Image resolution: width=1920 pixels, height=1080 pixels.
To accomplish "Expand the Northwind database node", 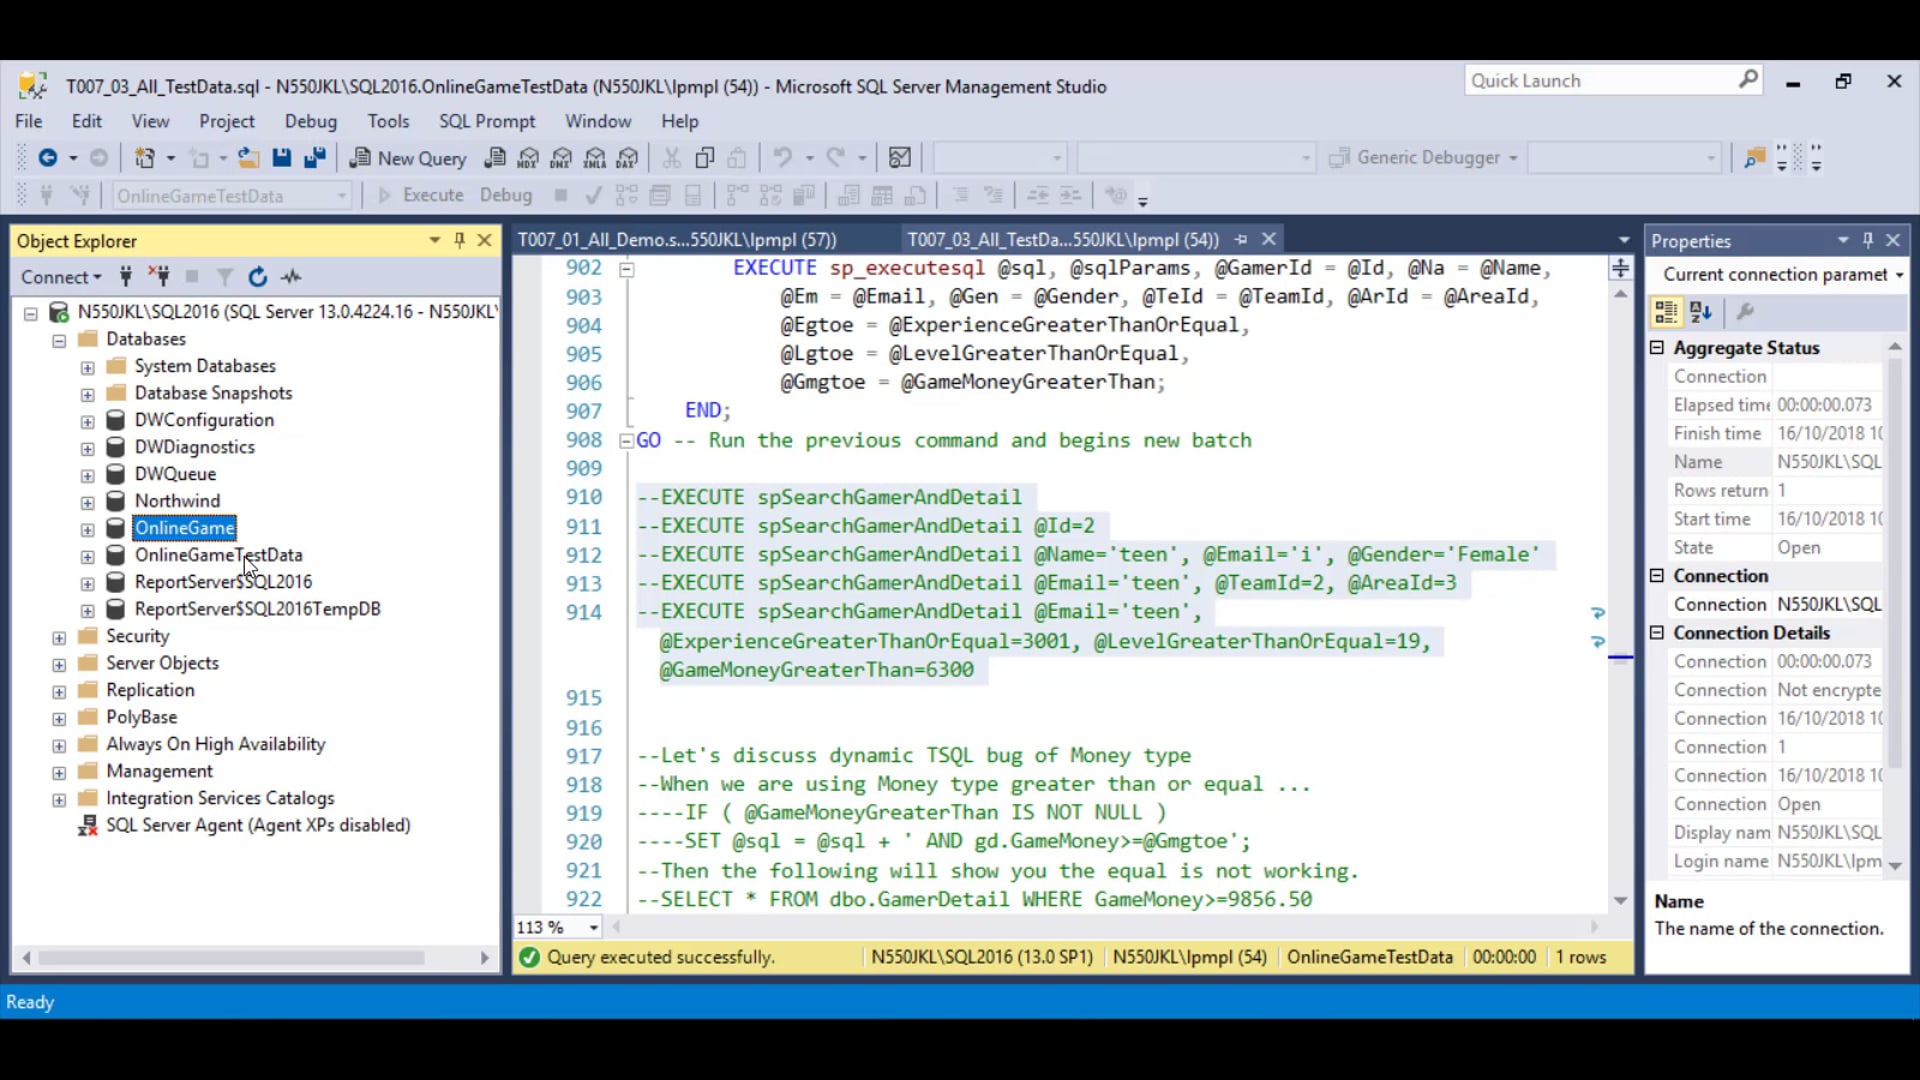I will (88, 502).
